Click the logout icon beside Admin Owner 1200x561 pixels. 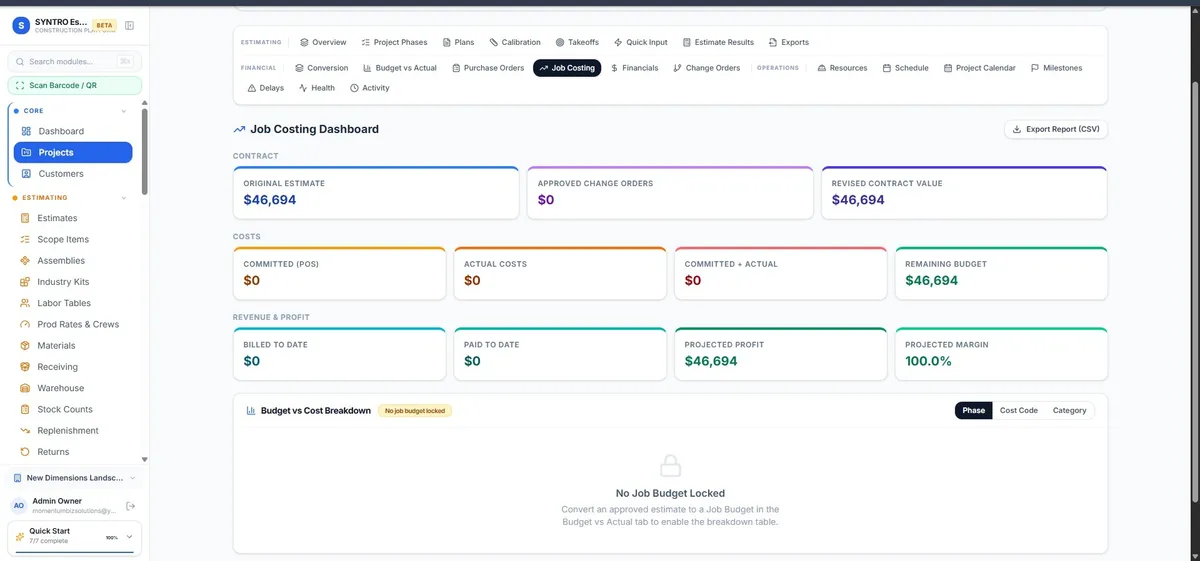point(130,506)
